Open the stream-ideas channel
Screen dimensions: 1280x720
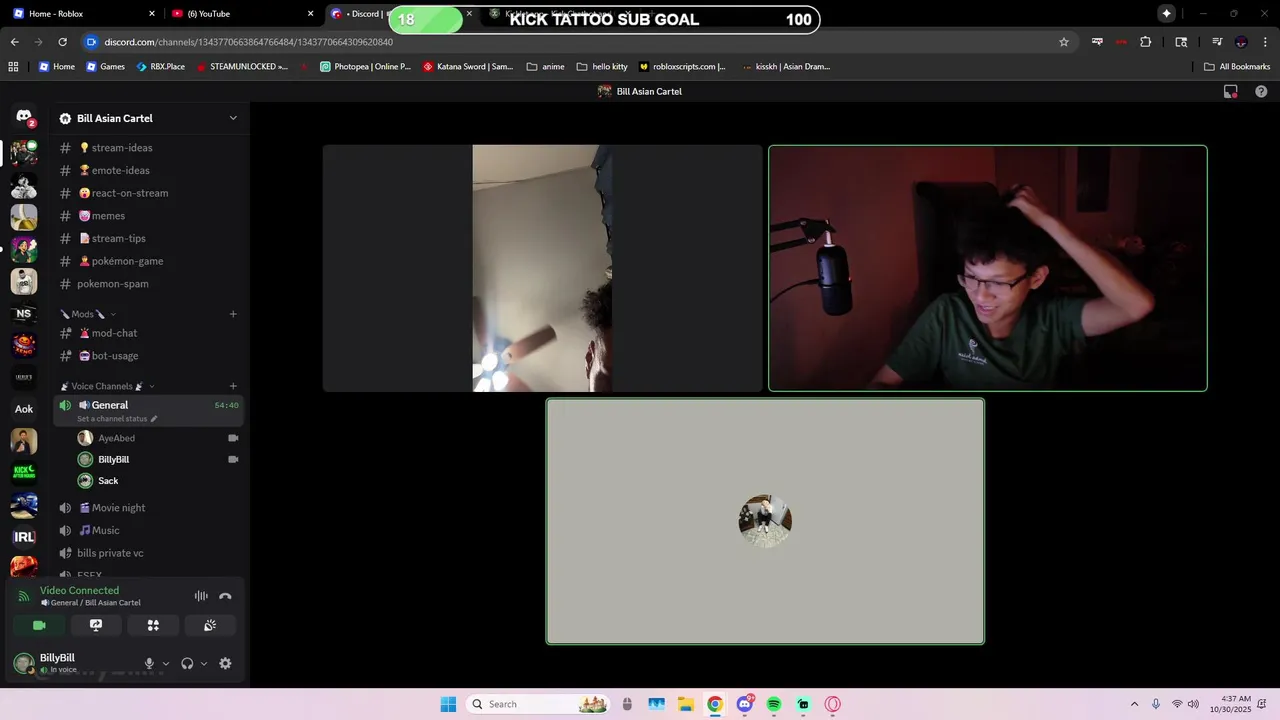coord(147,148)
